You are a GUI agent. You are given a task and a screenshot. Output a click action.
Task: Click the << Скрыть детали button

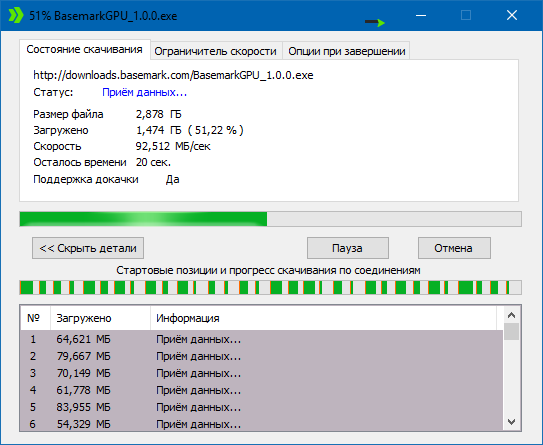pos(88,248)
